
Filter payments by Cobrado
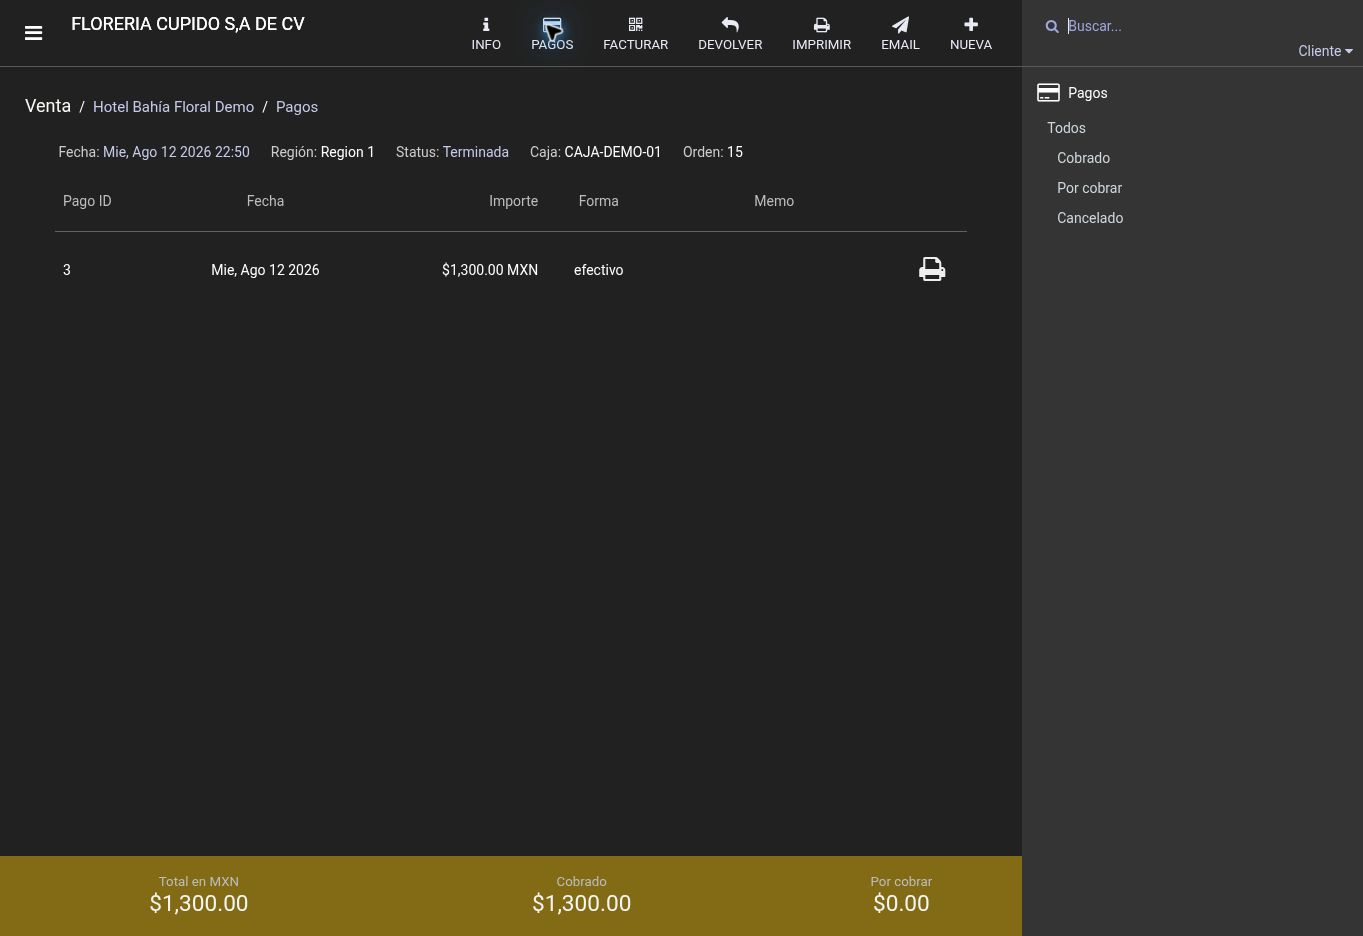[x=1083, y=158]
